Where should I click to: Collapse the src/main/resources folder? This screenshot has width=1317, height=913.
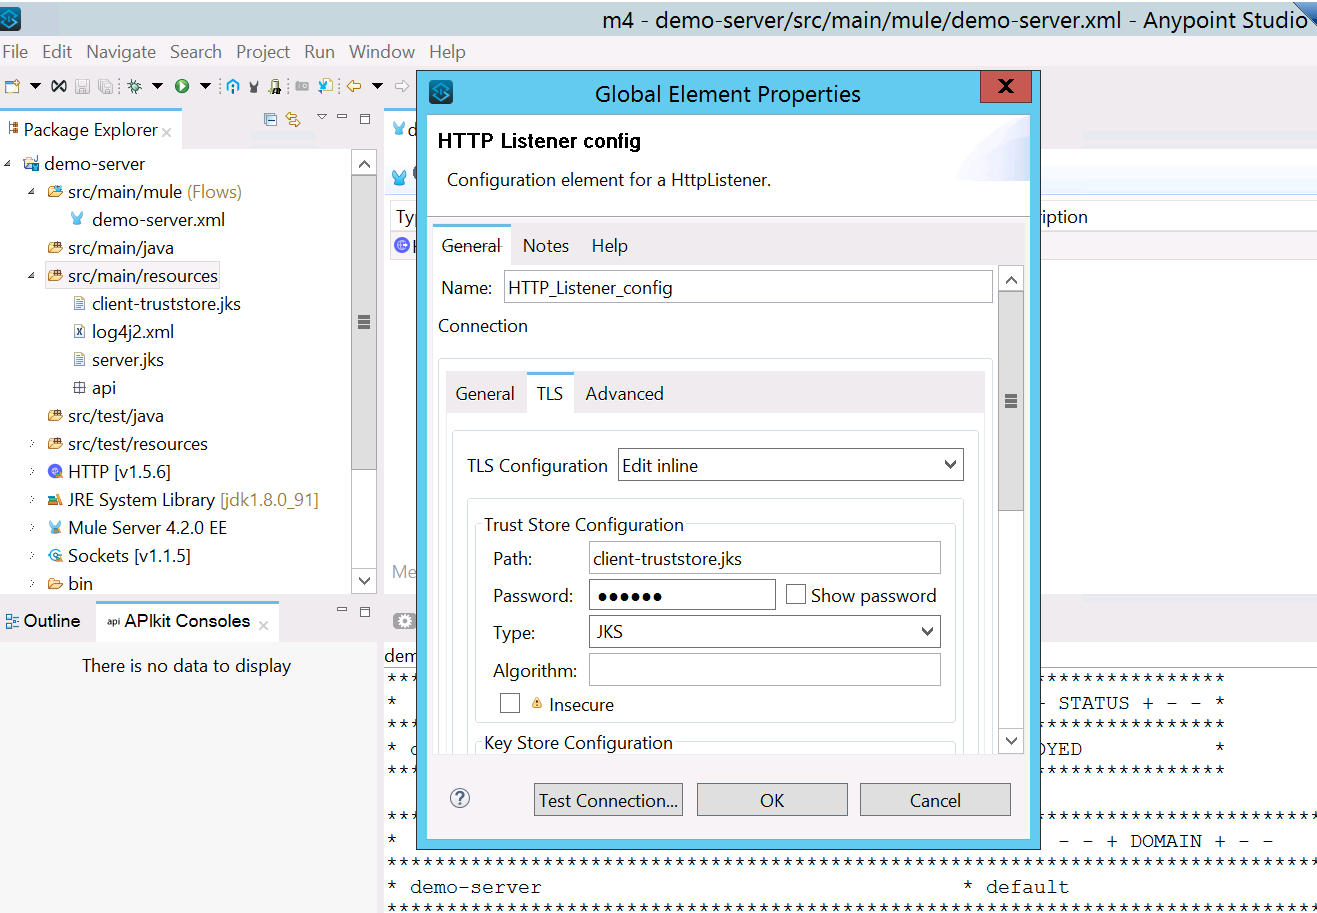pyautogui.click(x=31, y=276)
